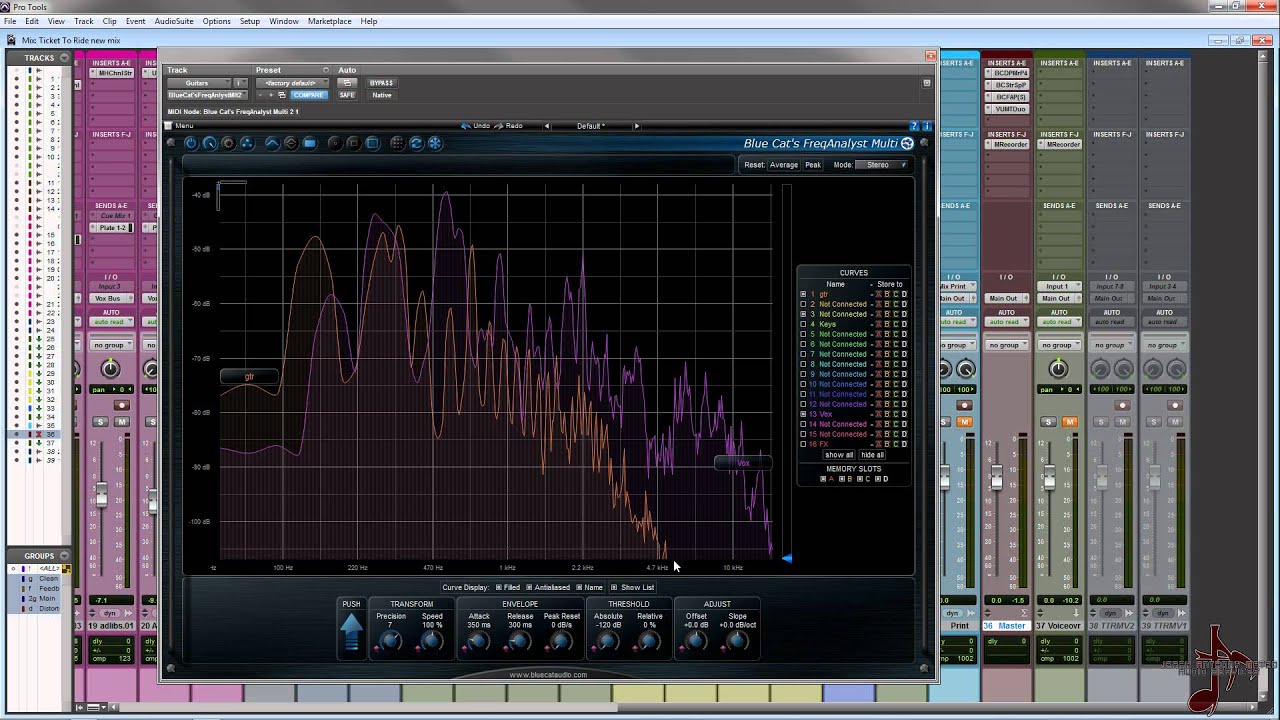Click the show all curves button
The width and height of the screenshot is (1280, 720).
click(839, 455)
